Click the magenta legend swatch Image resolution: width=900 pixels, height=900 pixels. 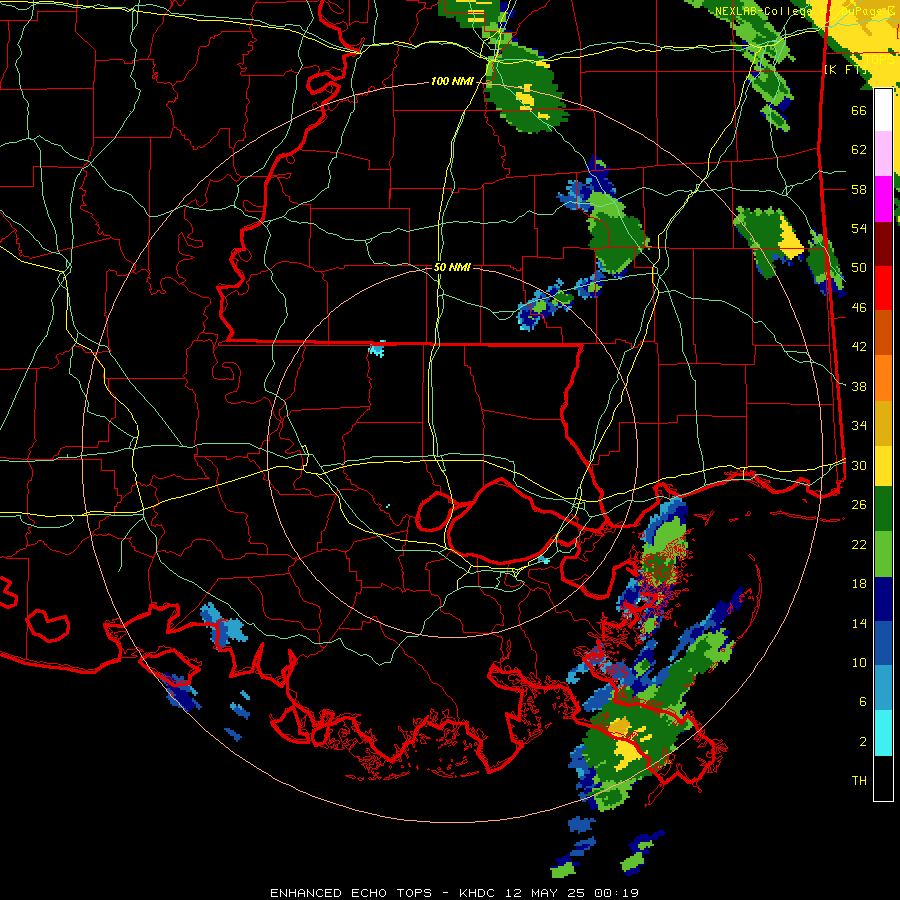[x=883, y=199]
